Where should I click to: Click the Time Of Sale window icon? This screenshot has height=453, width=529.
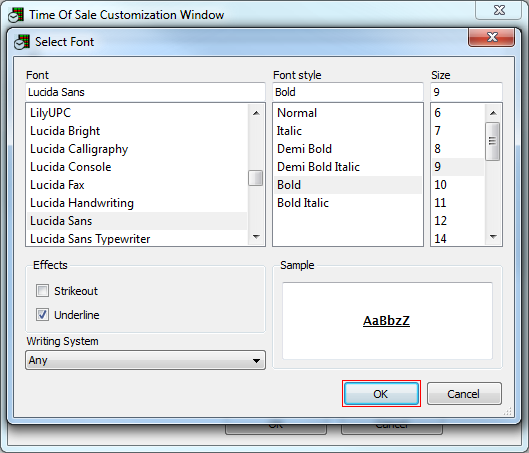point(16,15)
